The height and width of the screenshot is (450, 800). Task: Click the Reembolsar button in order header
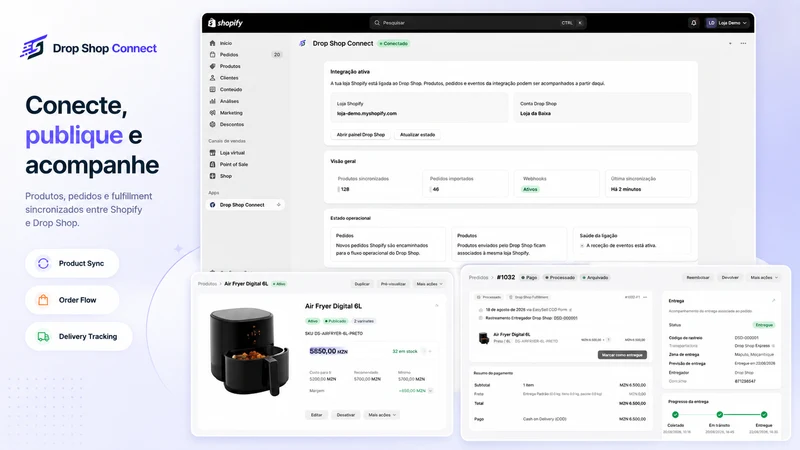pos(698,278)
